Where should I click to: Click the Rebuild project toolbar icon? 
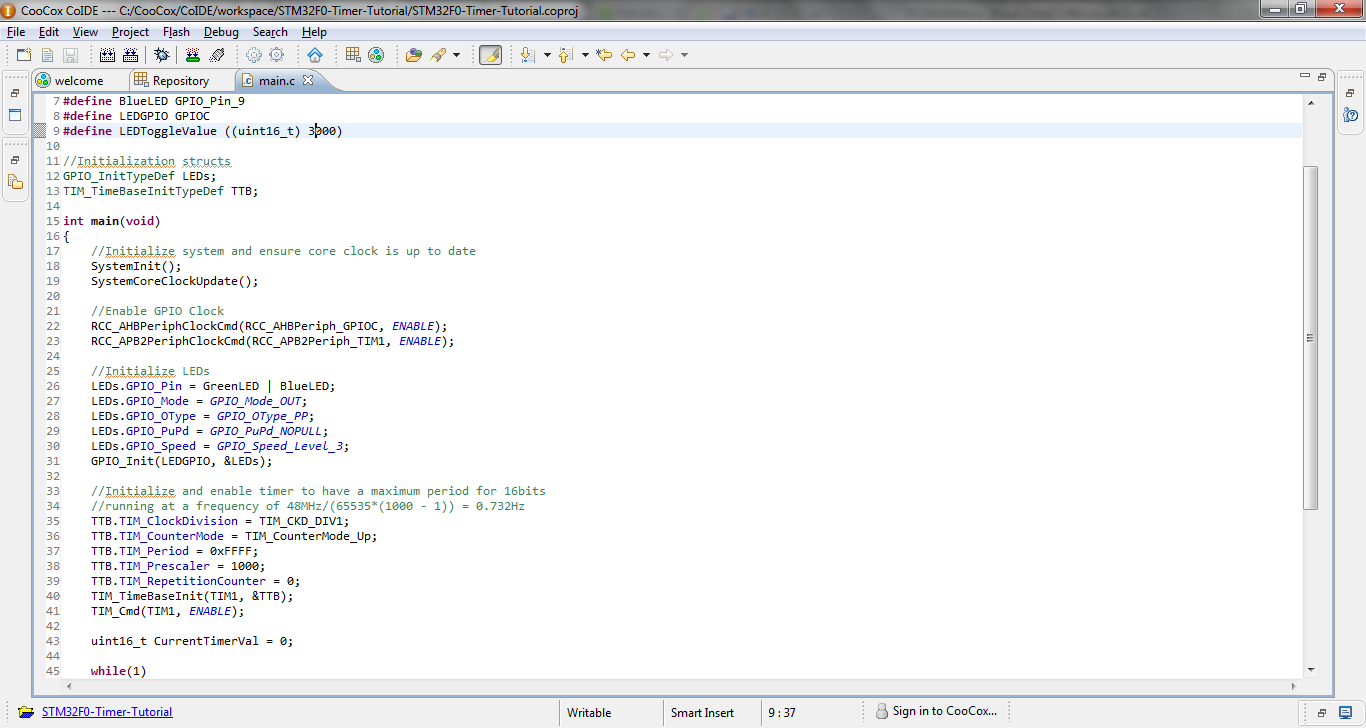point(129,55)
